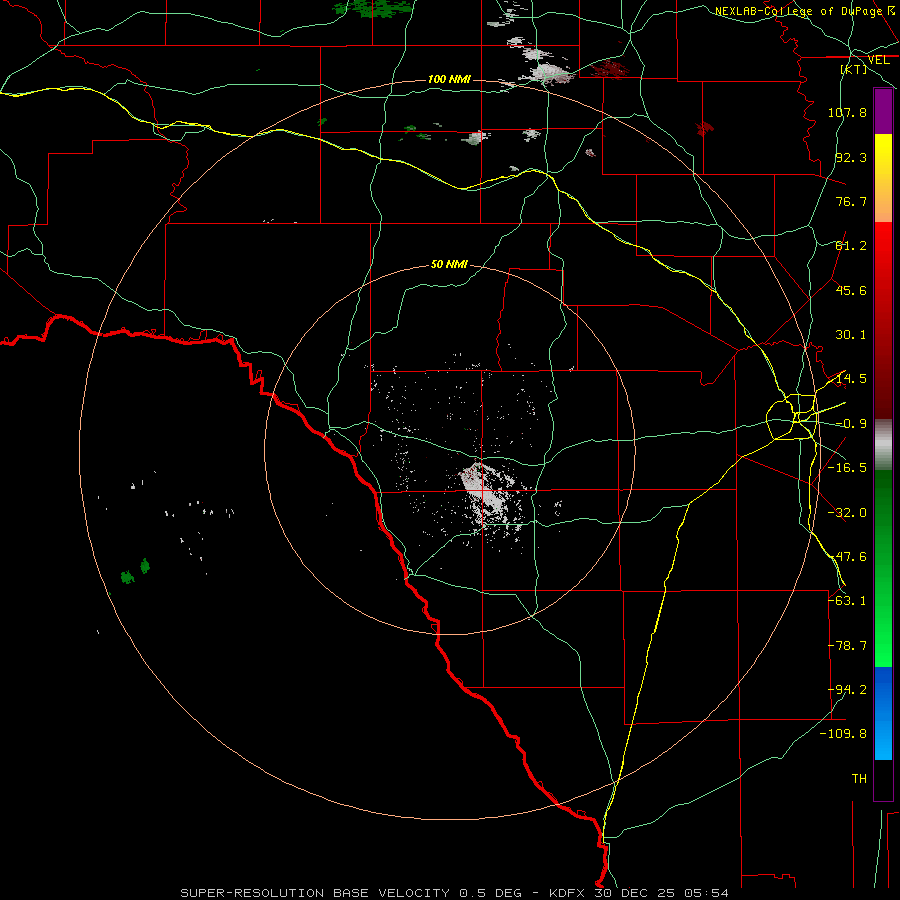This screenshot has height=900, width=900.
Task: Click the 92.3 legend value
Action: (x=851, y=157)
